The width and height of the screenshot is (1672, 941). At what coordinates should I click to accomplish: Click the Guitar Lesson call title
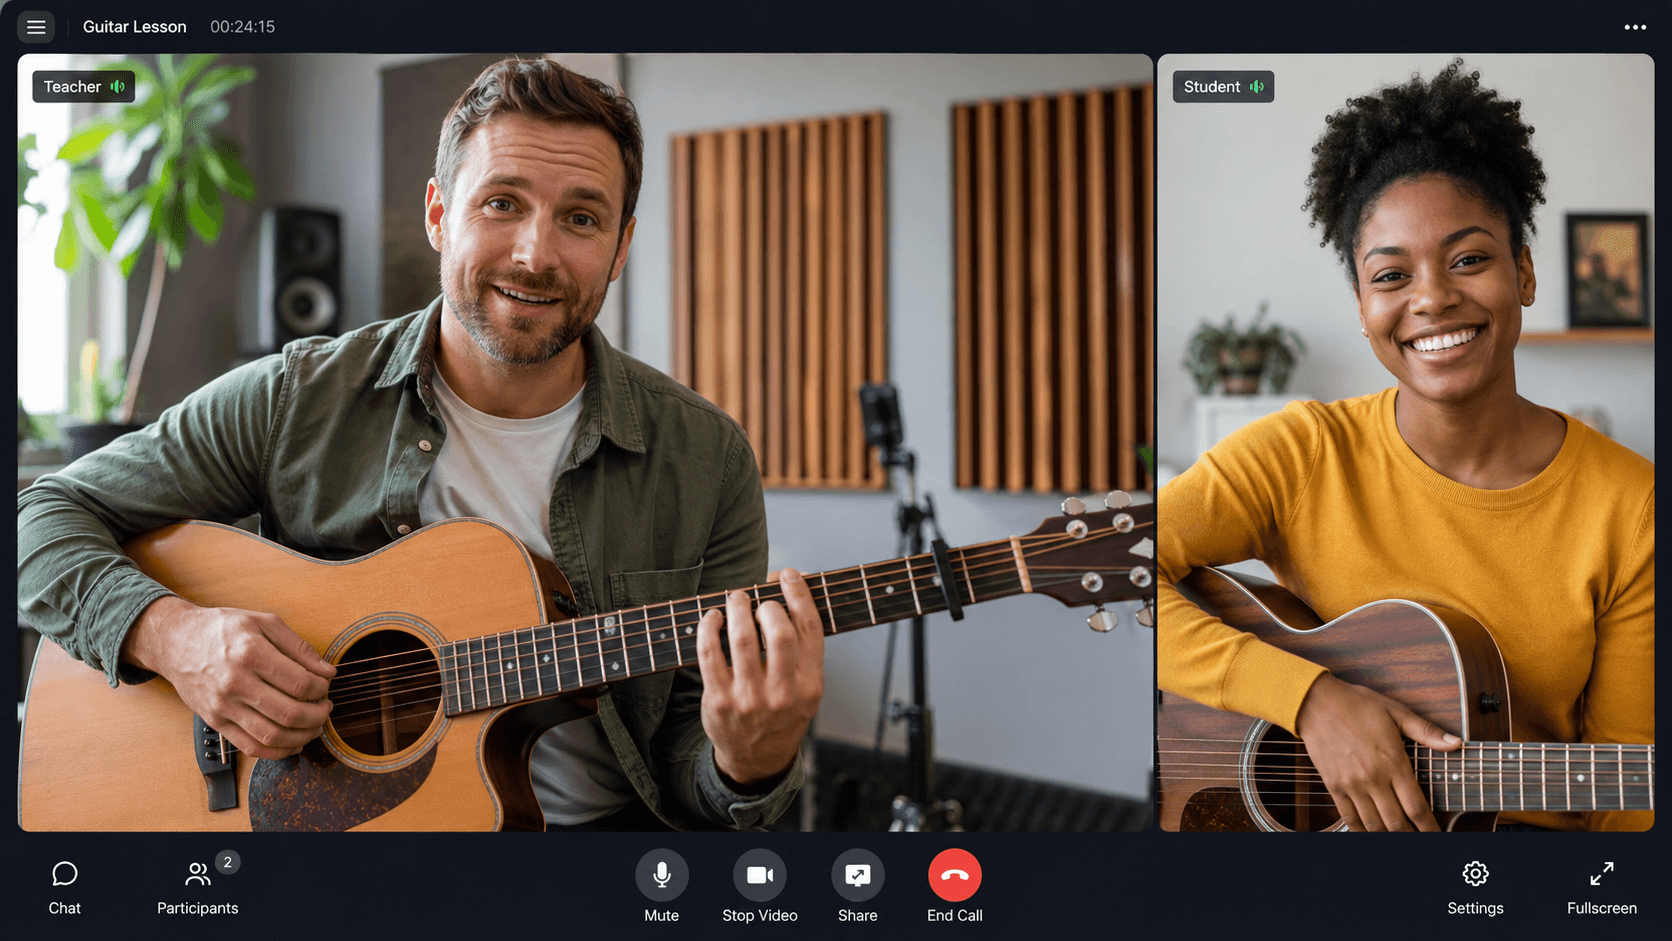tap(135, 27)
